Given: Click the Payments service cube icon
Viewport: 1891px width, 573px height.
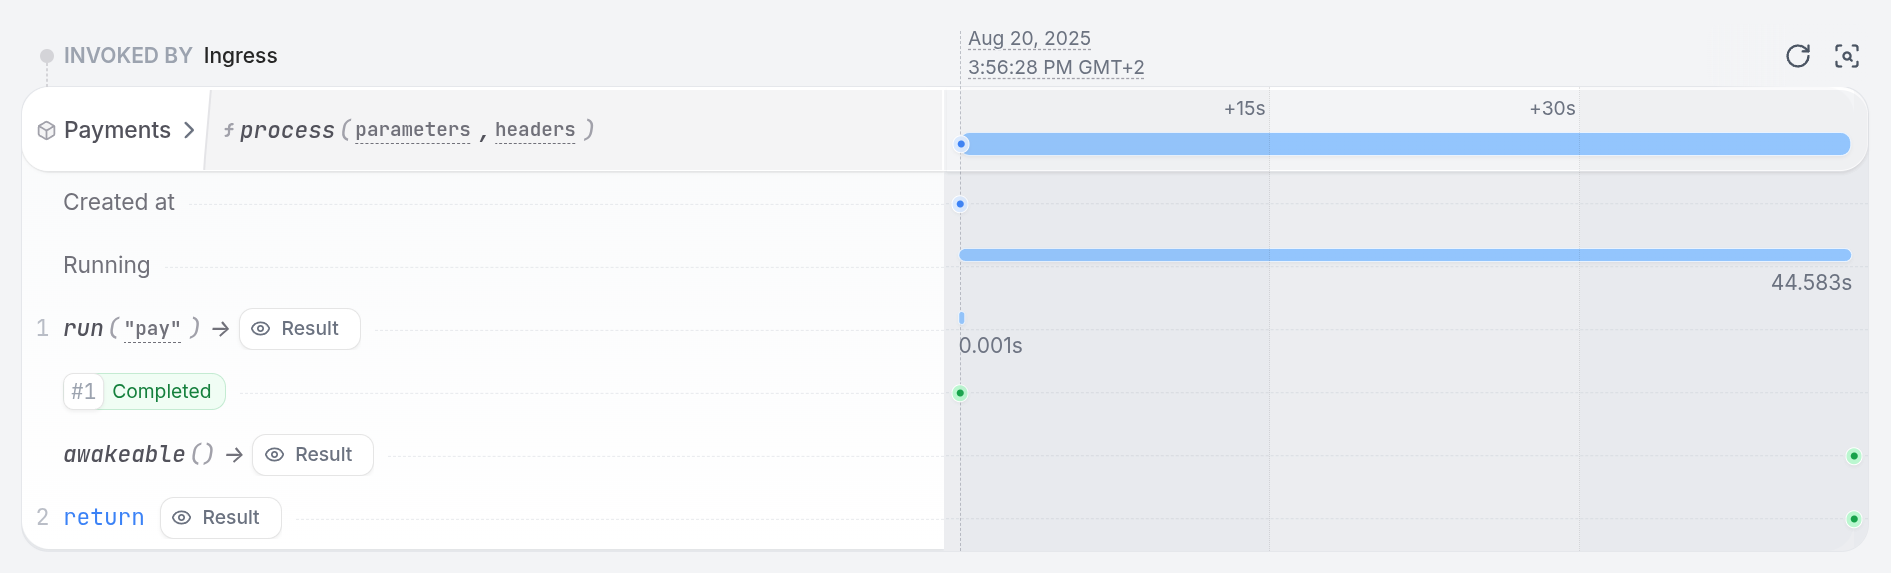Looking at the screenshot, I should coord(46,131).
